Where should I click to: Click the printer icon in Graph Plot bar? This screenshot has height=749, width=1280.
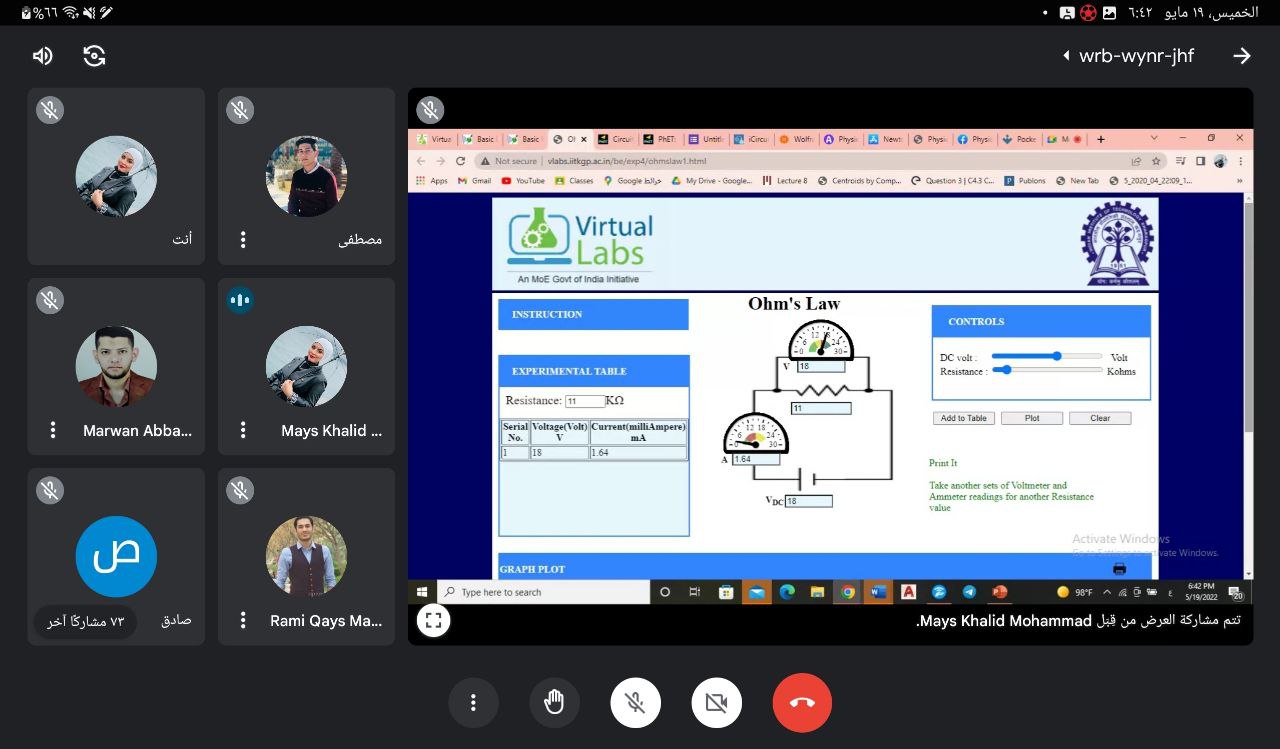click(1119, 569)
